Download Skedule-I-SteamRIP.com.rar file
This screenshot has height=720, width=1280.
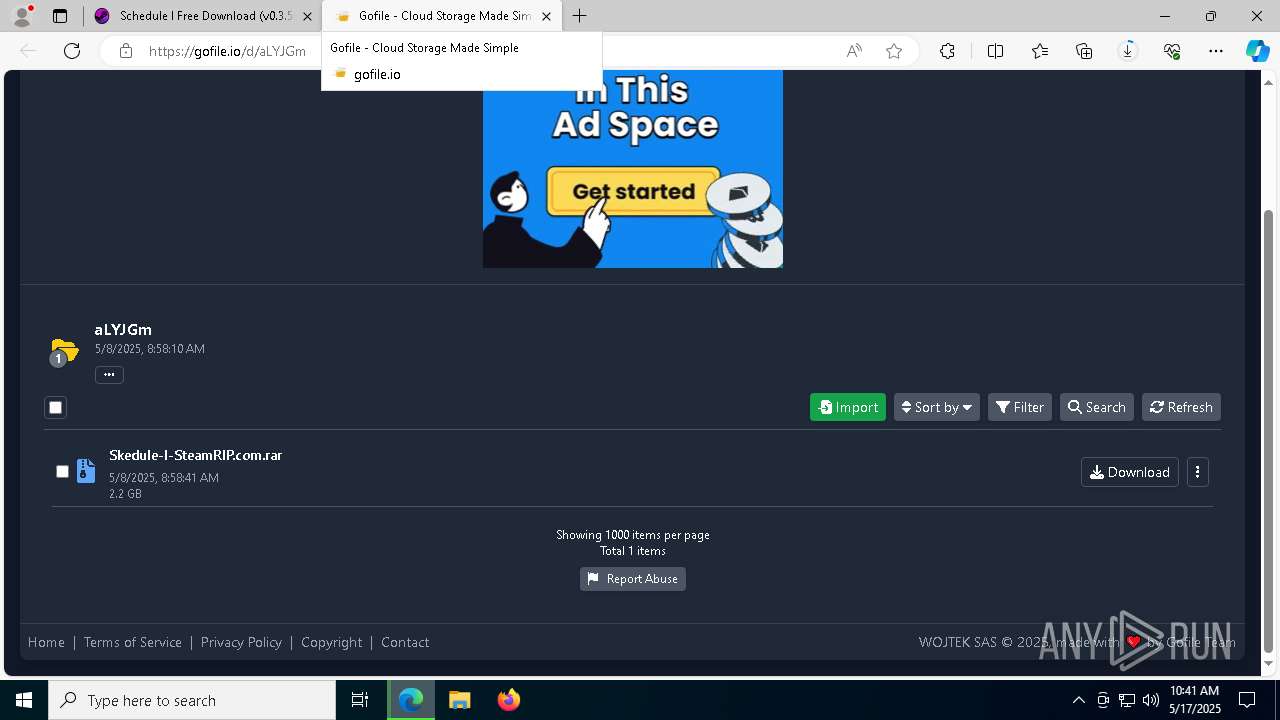pos(1130,472)
